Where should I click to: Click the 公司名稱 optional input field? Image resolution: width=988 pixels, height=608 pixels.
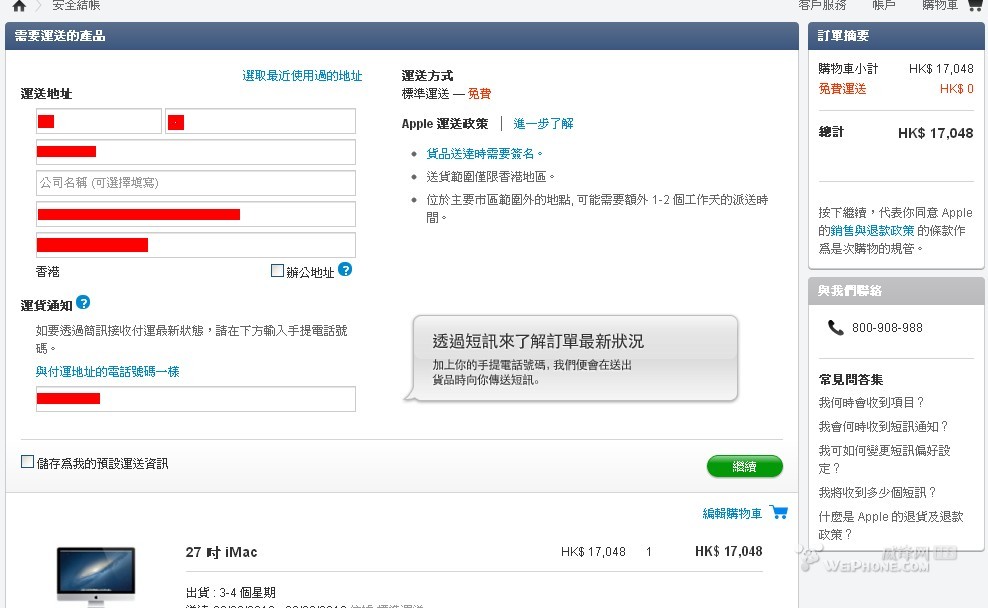pos(196,183)
